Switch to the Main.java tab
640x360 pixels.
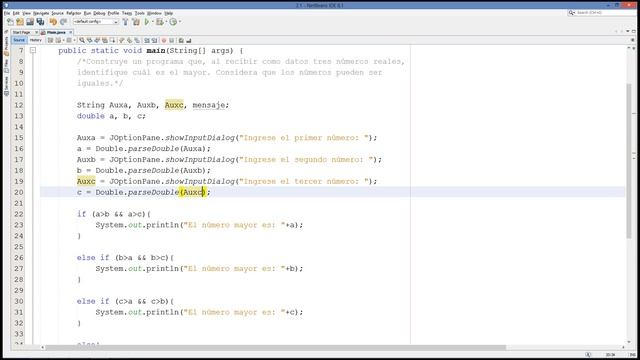[56, 32]
